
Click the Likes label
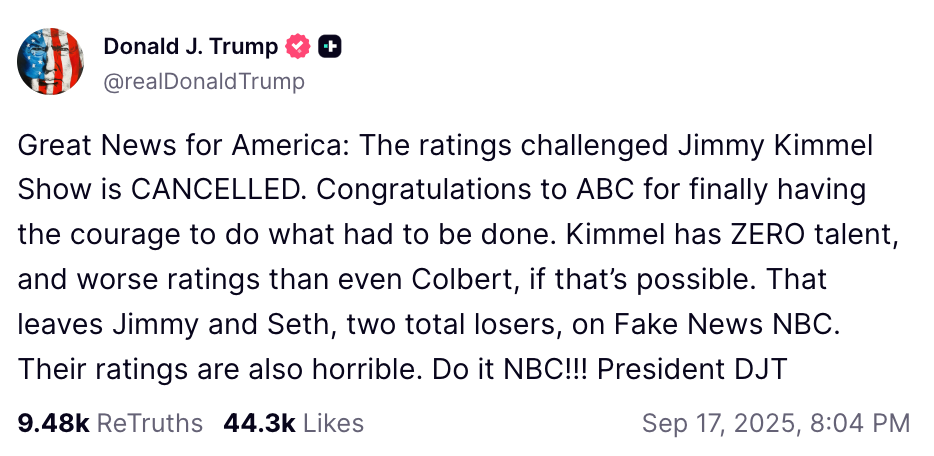click(334, 423)
